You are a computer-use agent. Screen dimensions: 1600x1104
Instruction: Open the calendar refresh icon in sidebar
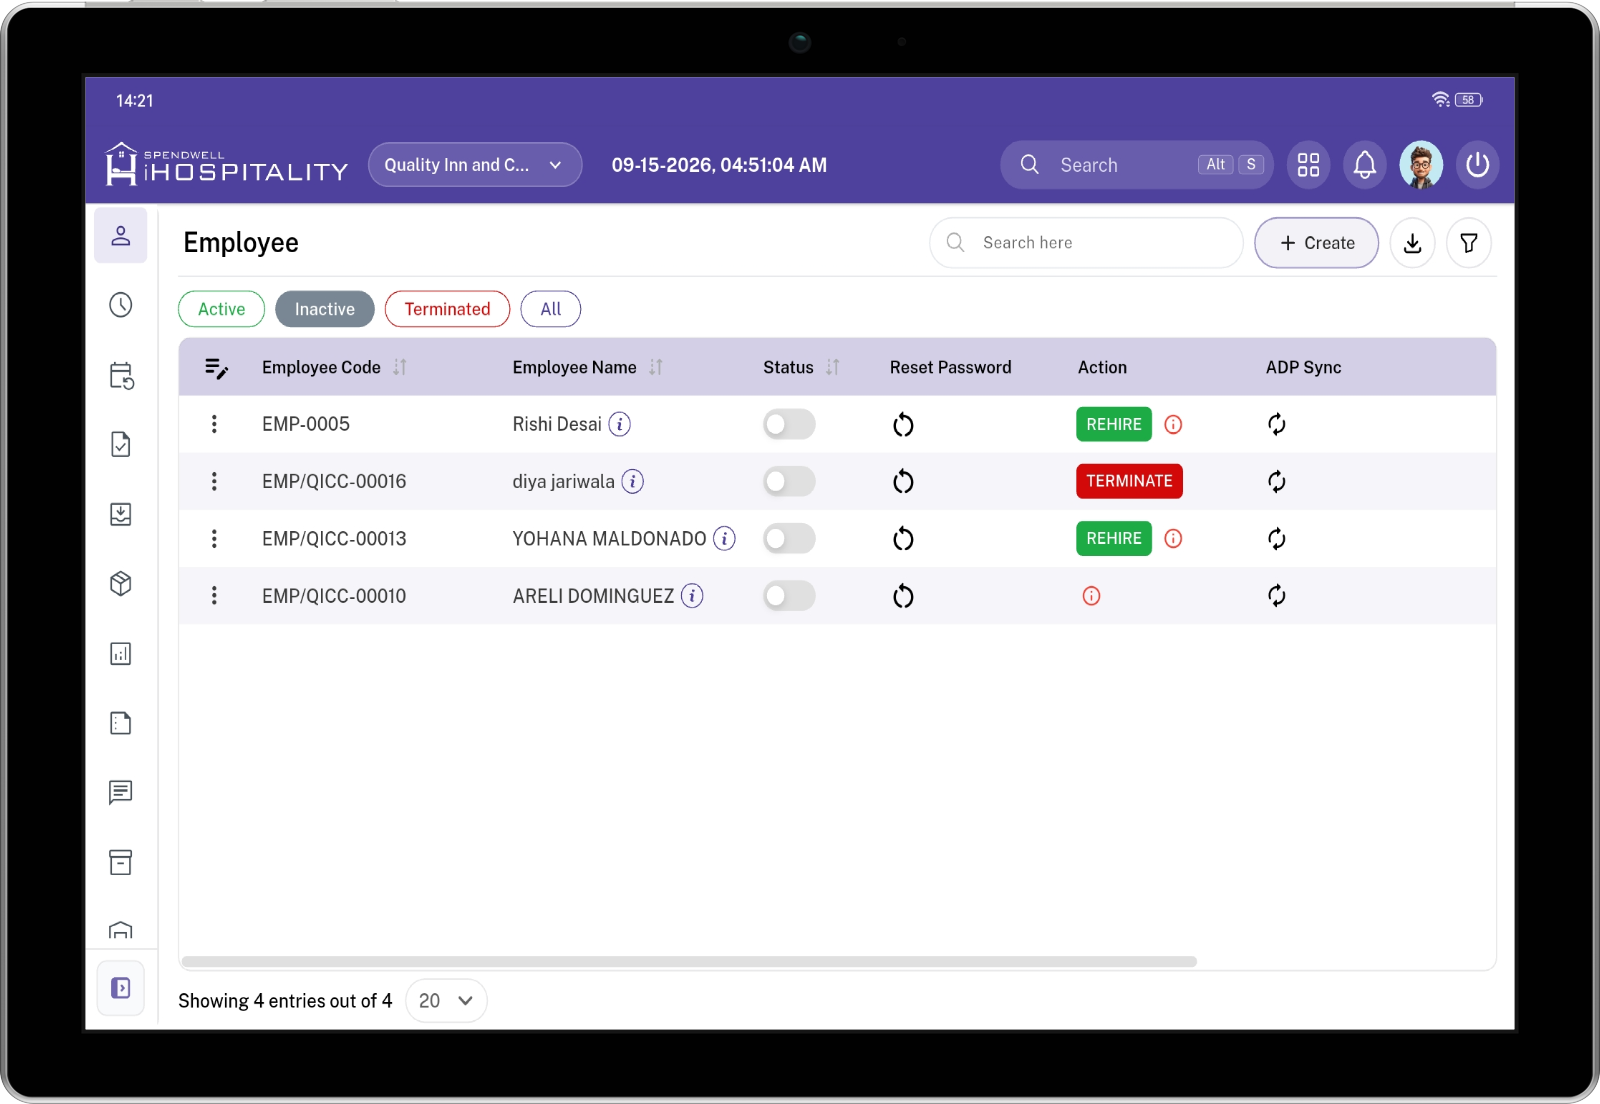[x=121, y=376]
